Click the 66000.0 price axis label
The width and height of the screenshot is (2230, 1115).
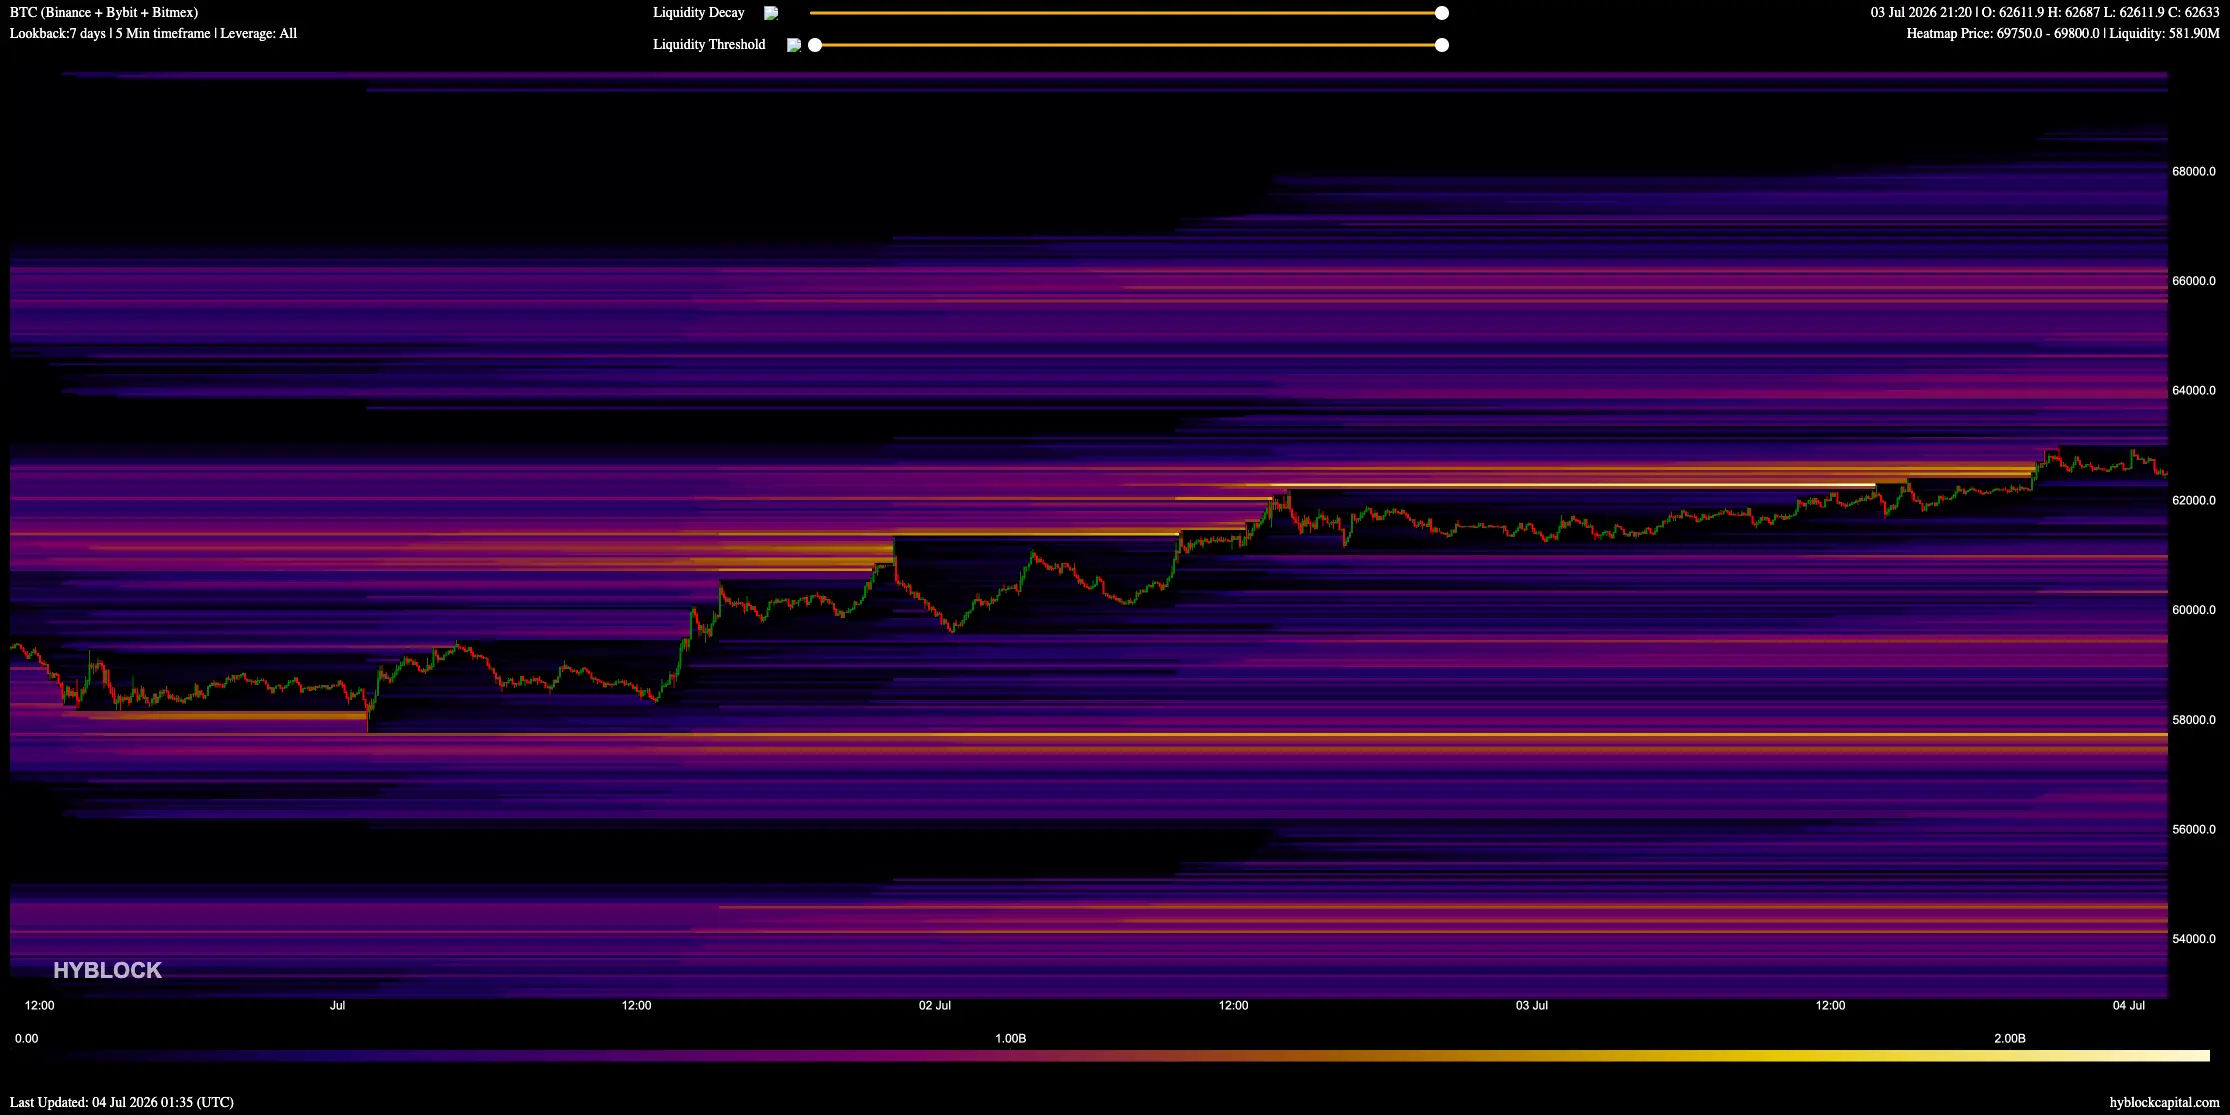tap(2193, 281)
